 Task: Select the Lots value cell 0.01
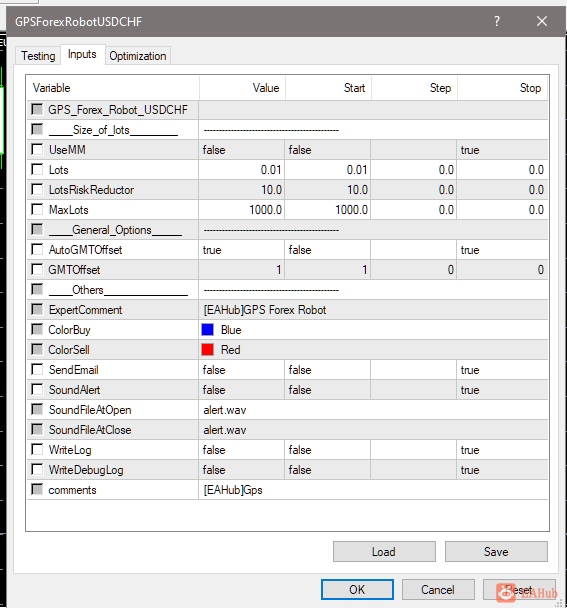(x=242, y=170)
